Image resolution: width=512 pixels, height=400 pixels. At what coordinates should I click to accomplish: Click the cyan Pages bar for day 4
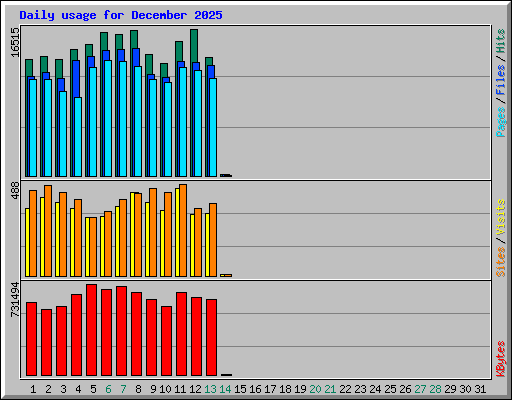tap(78, 137)
